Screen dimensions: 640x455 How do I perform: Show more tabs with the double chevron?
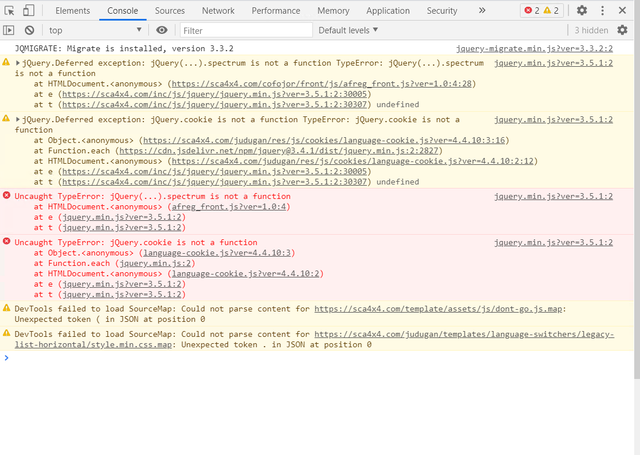pyautogui.click(x=482, y=11)
